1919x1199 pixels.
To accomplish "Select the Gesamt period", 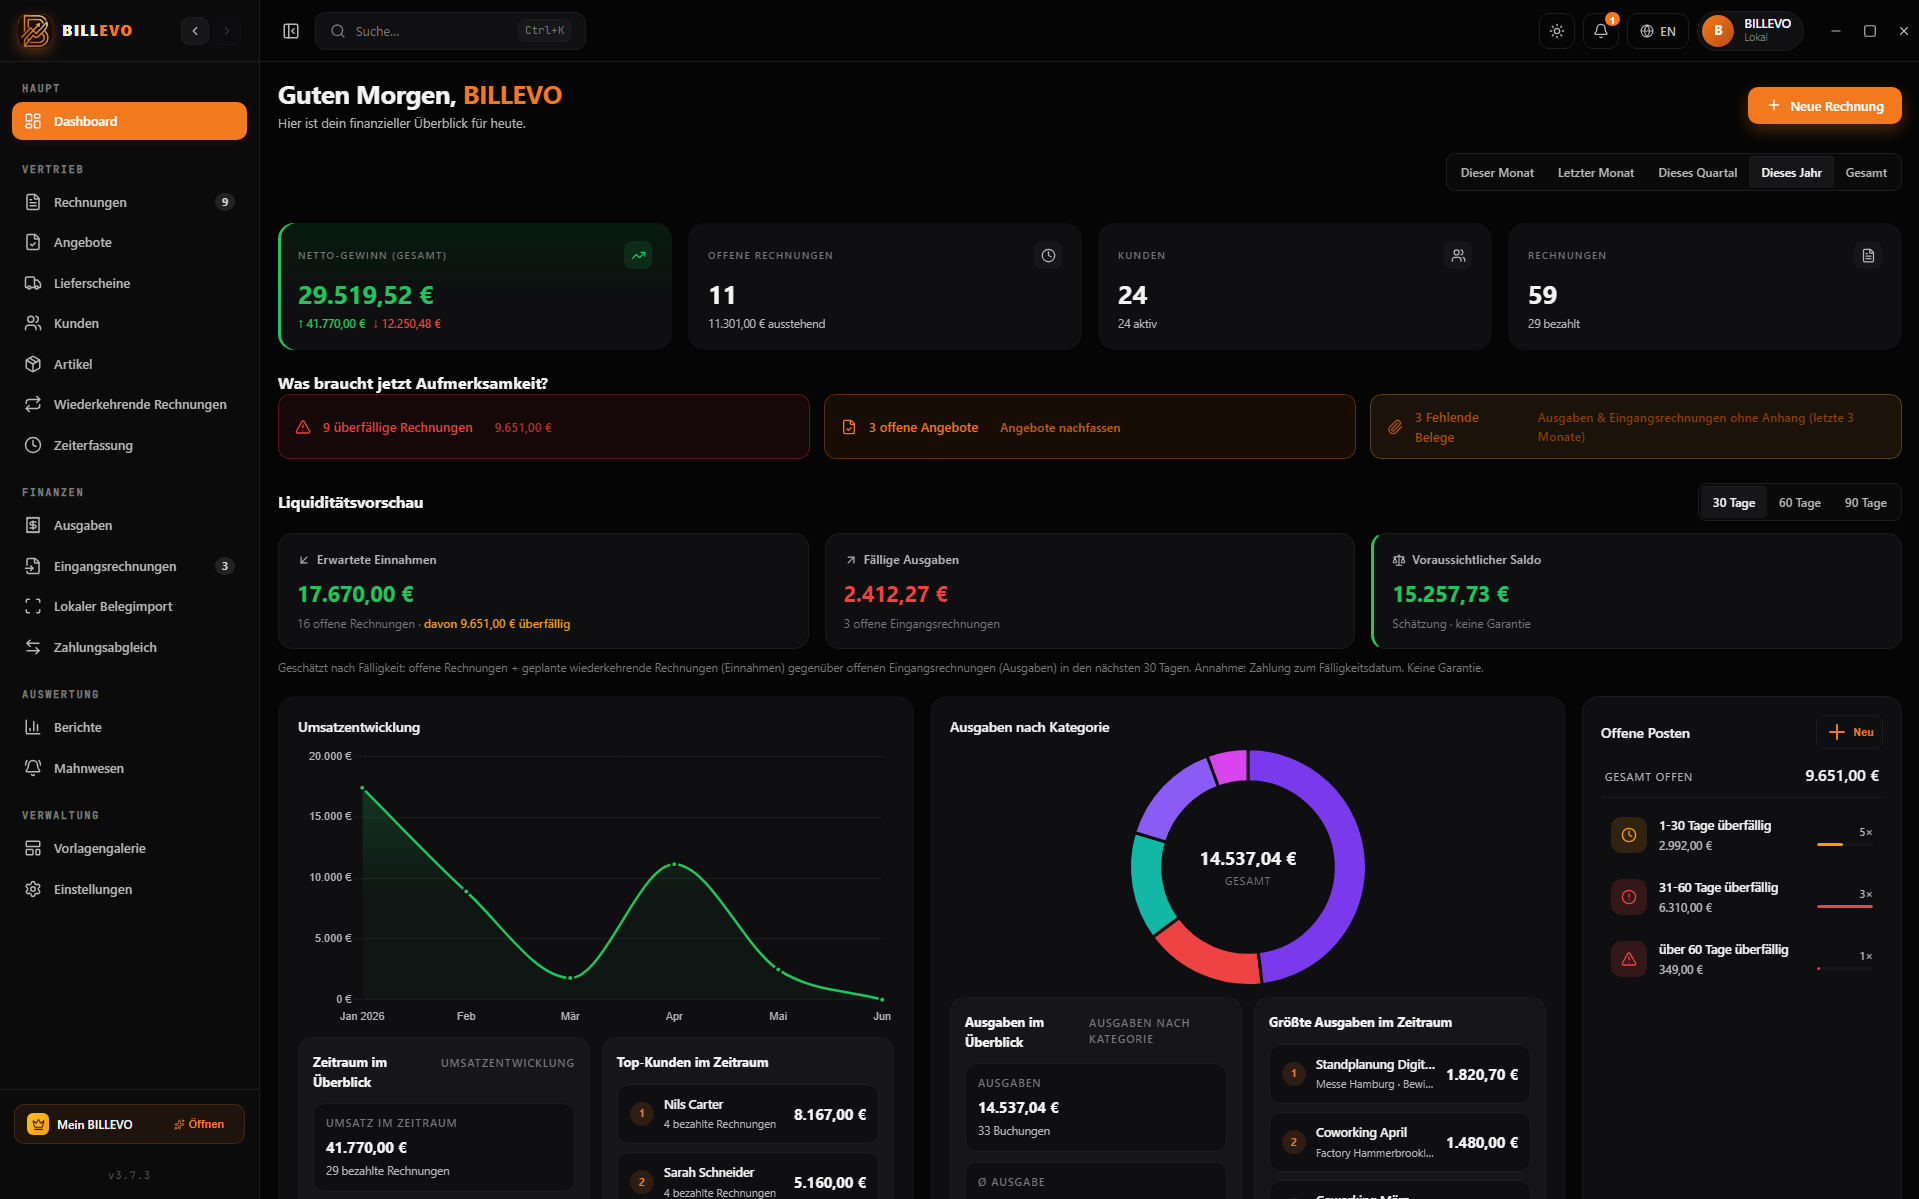I will (x=1866, y=173).
